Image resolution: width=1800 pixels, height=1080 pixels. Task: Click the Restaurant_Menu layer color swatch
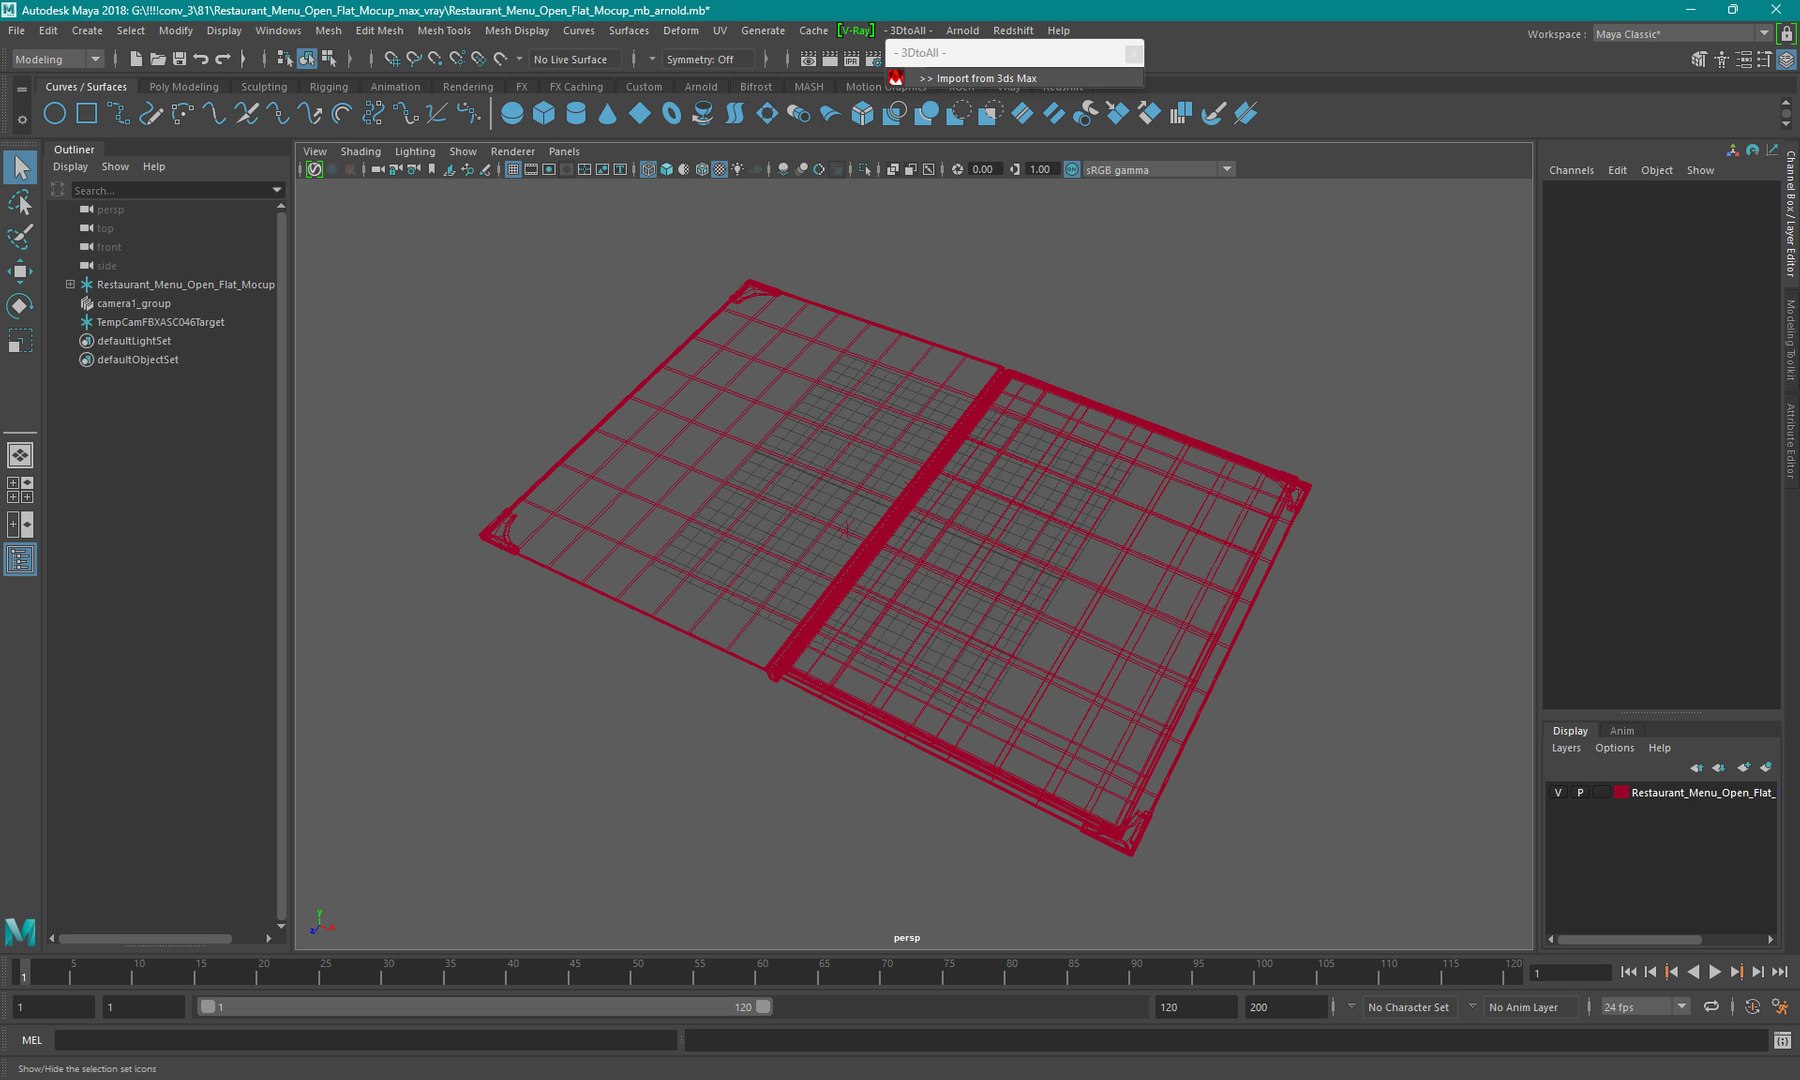[1621, 792]
